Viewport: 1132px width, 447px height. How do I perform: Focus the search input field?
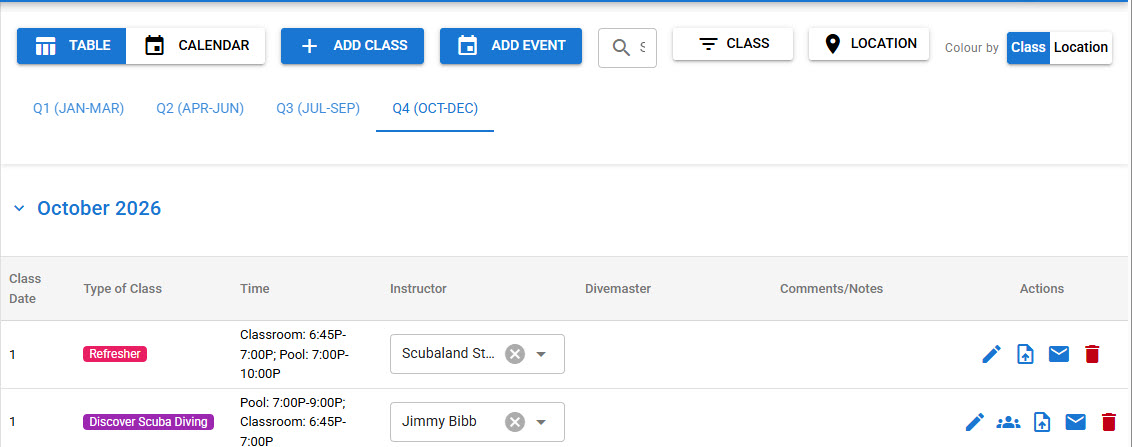[627, 48]
